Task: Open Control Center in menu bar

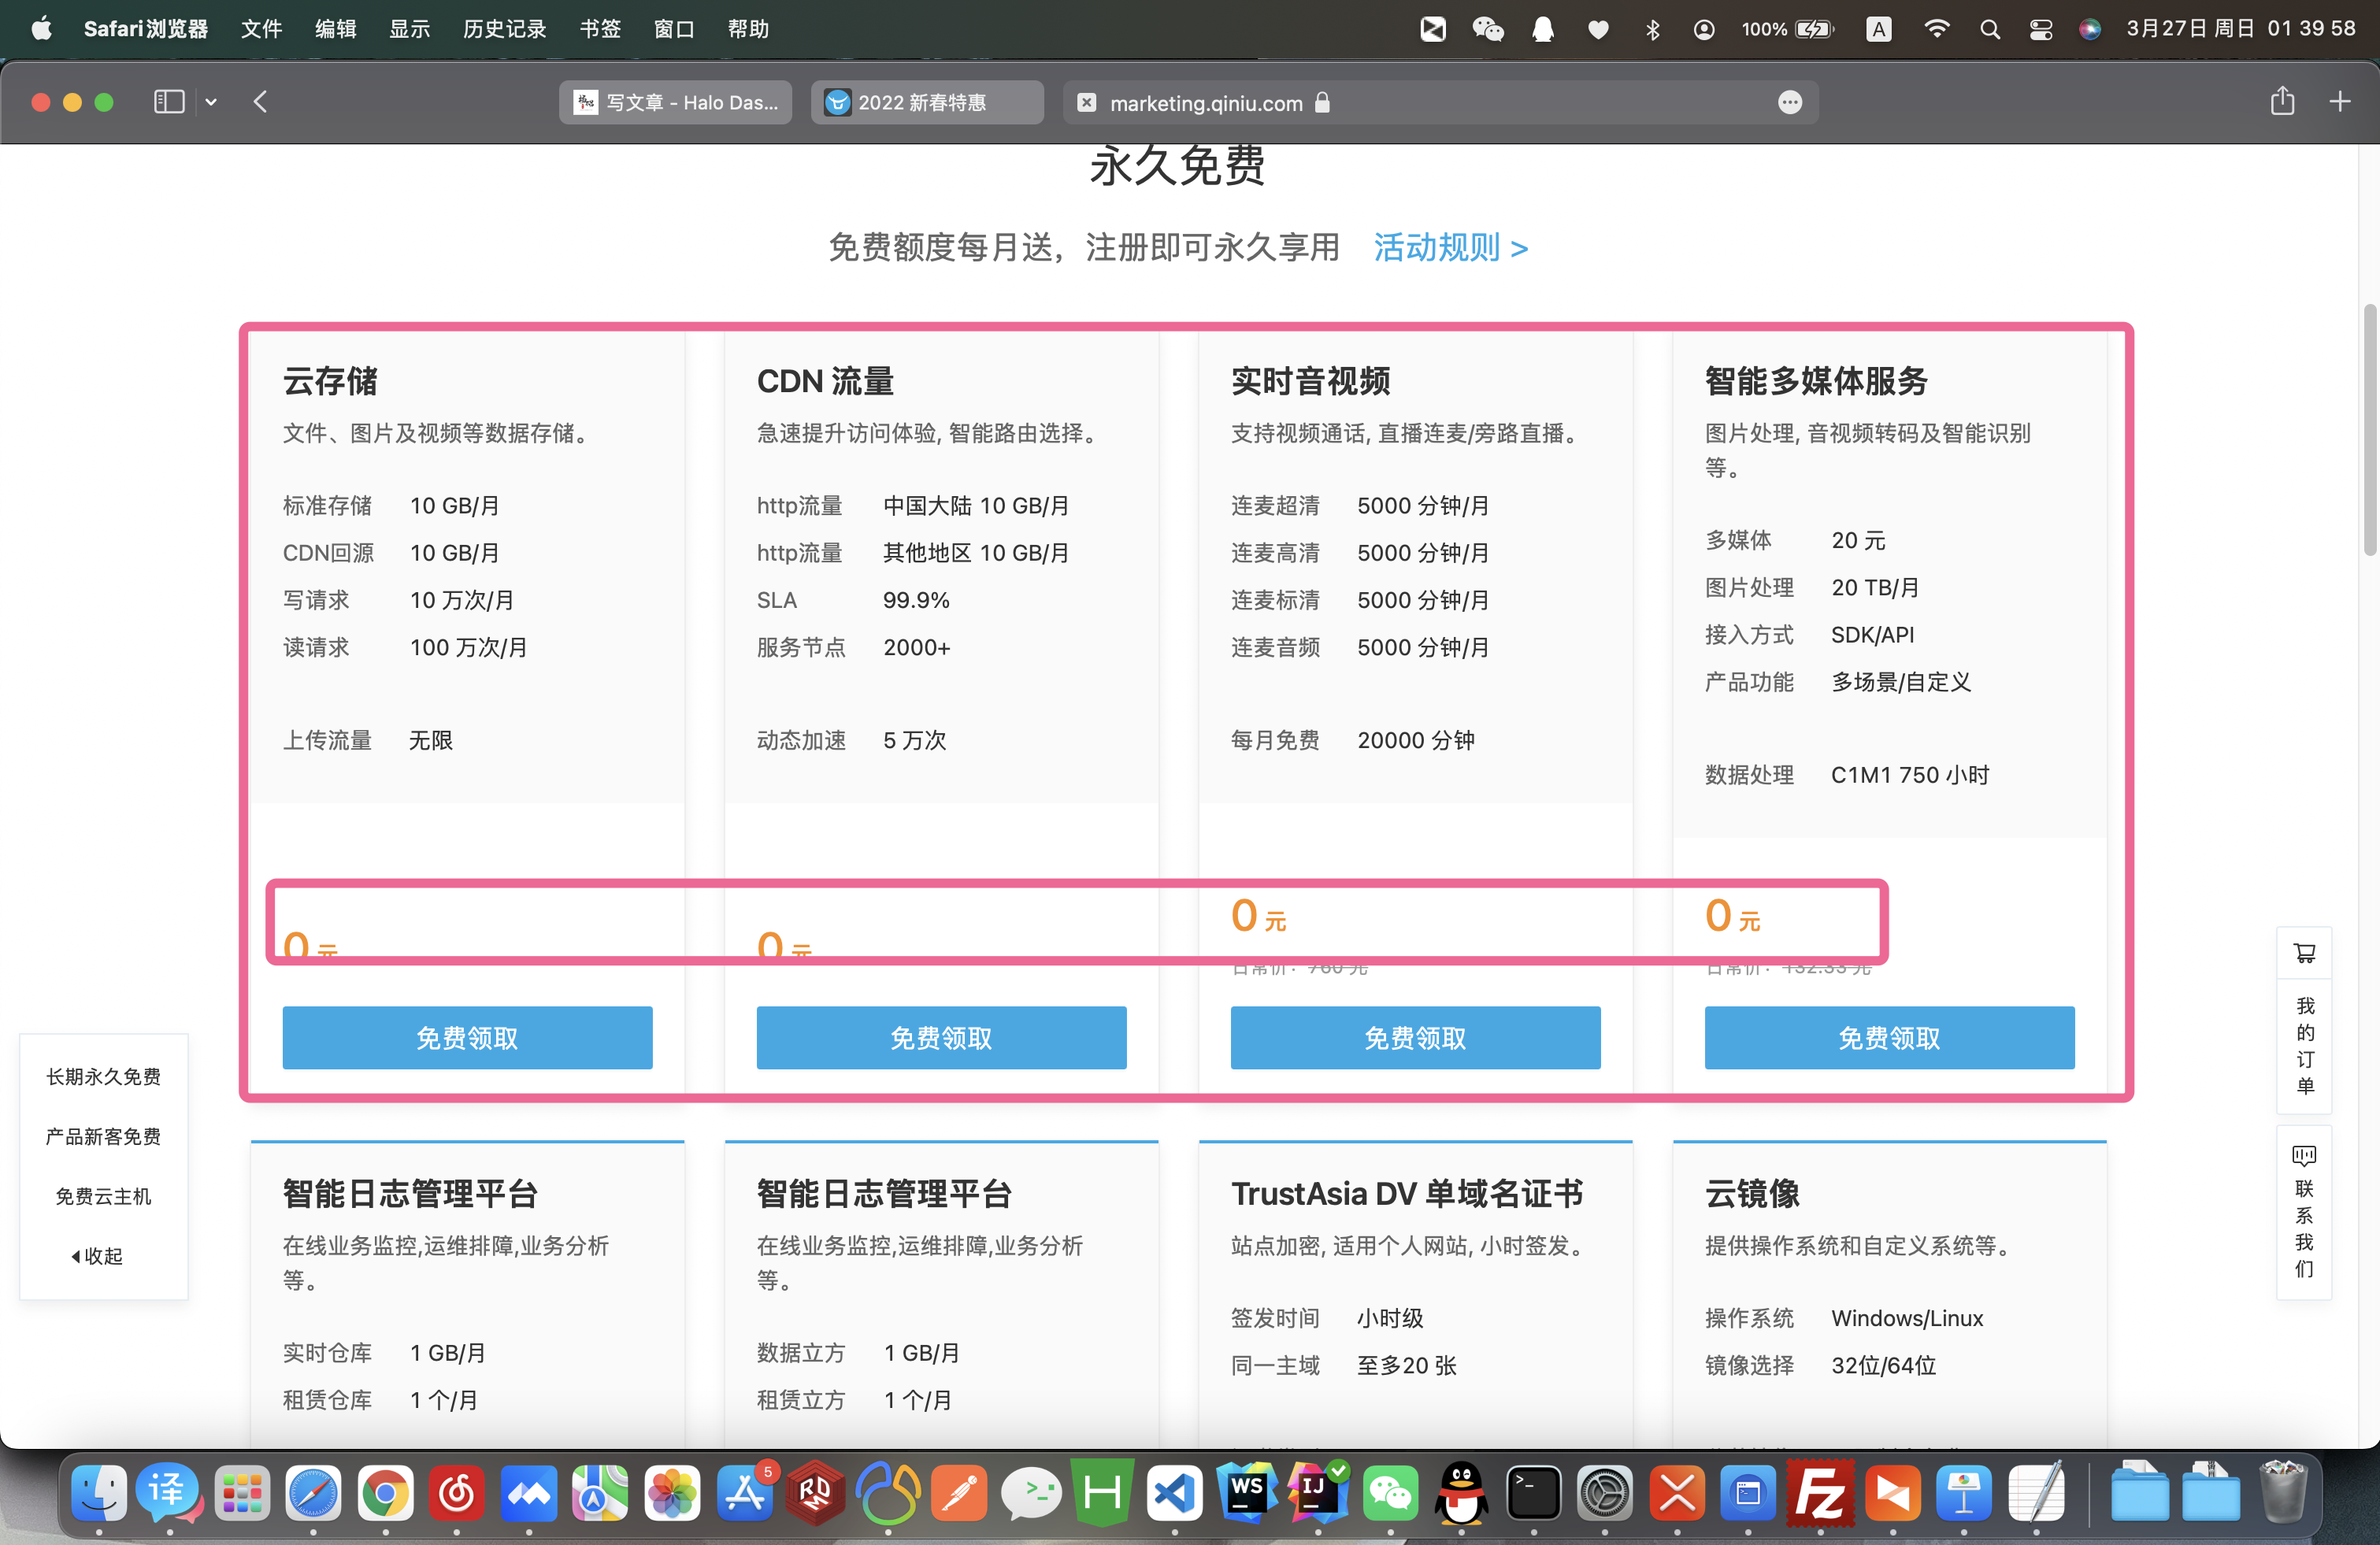Action: (2041, 29)
